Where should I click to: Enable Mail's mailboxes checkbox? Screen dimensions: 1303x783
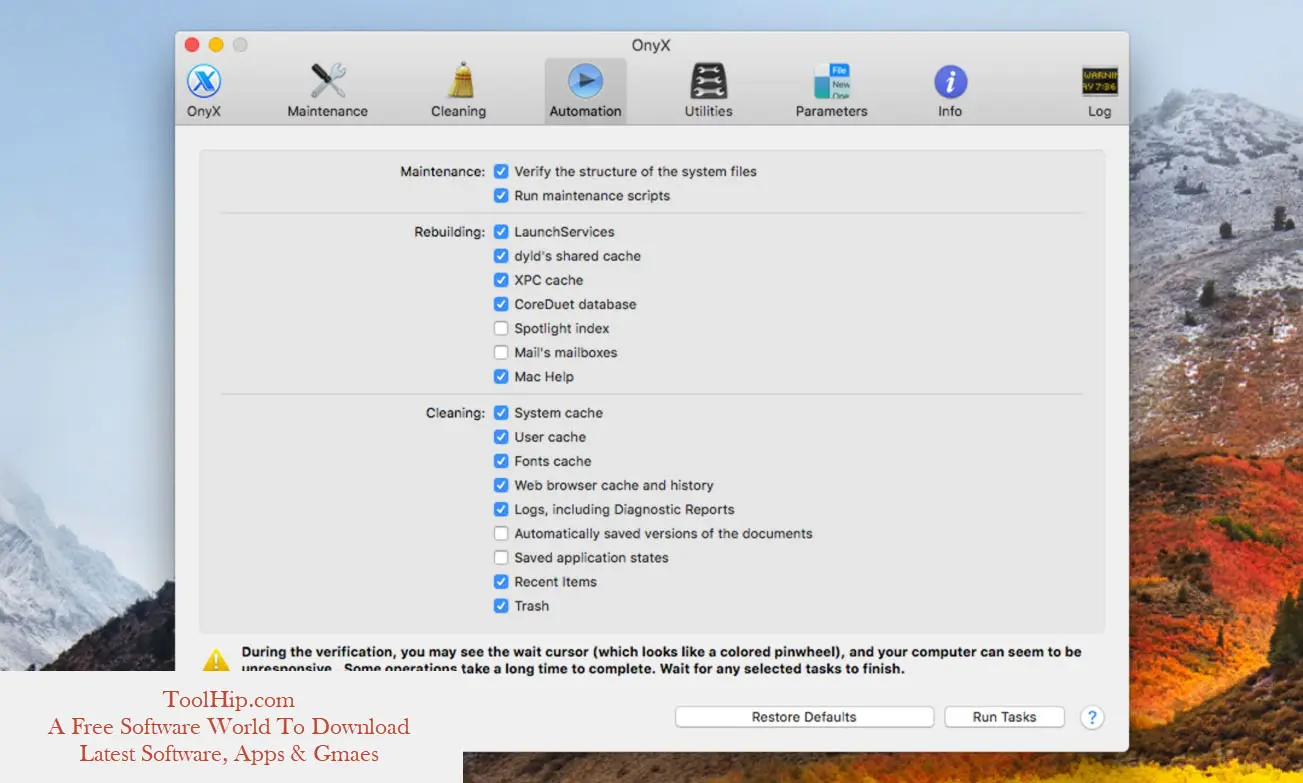point(501,352)
